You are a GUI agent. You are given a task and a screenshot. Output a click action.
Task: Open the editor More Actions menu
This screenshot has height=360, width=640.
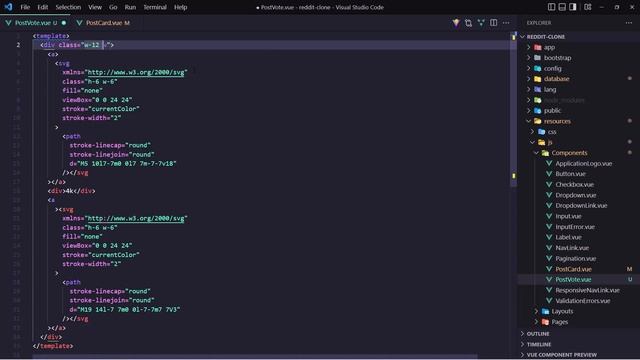pyautogui.click(x=506, y=23)
